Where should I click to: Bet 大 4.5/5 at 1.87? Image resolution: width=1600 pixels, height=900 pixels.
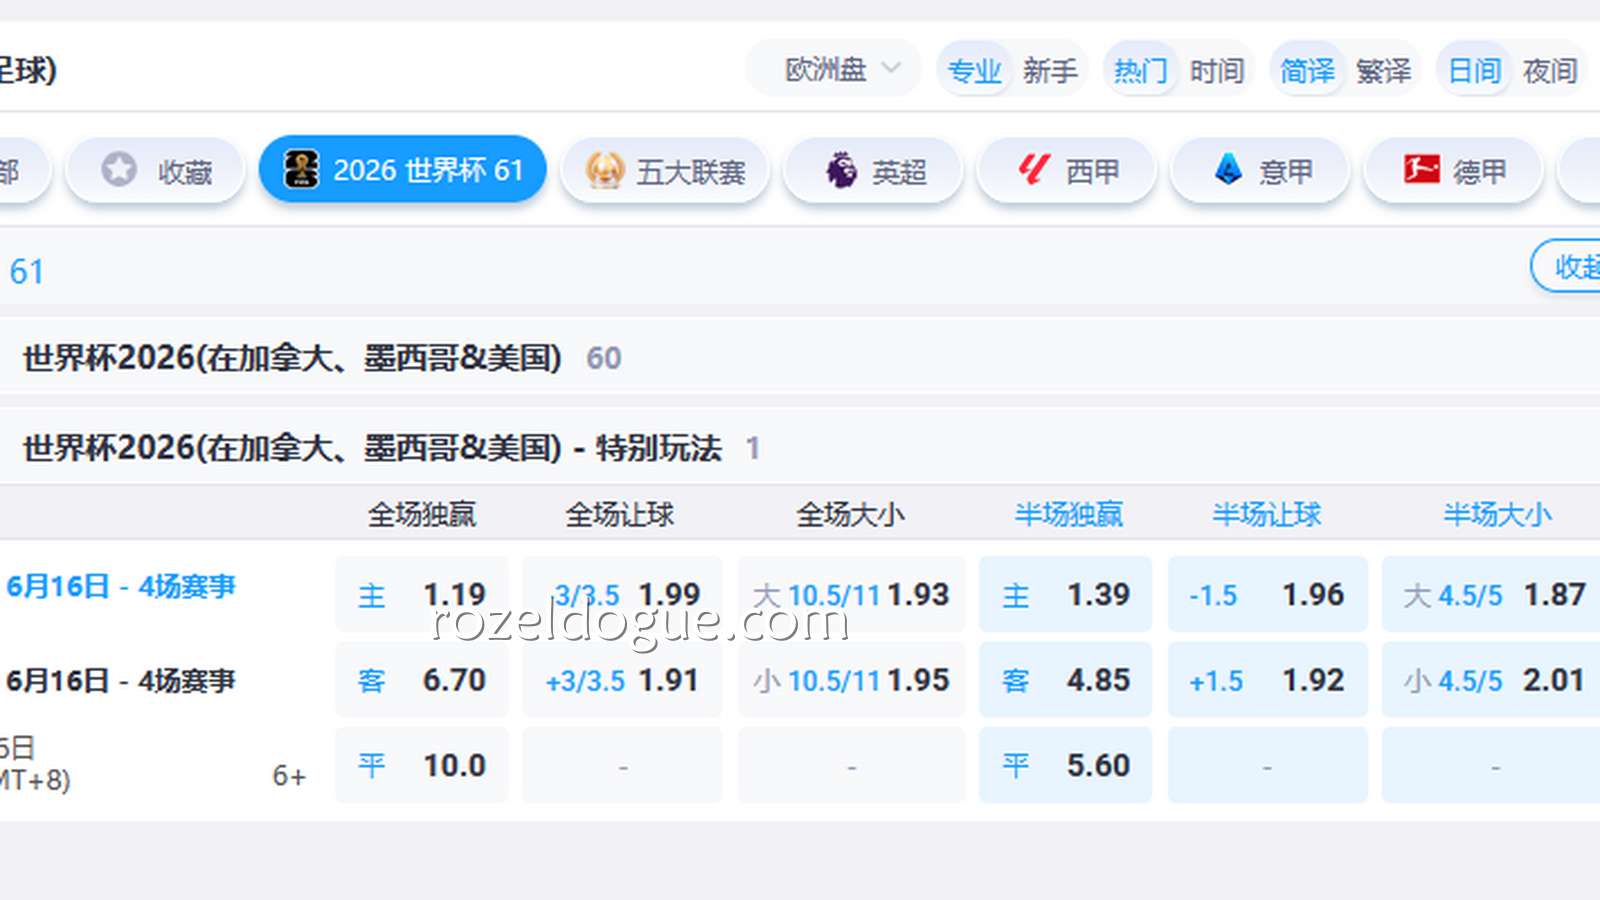coord(1492,594)
